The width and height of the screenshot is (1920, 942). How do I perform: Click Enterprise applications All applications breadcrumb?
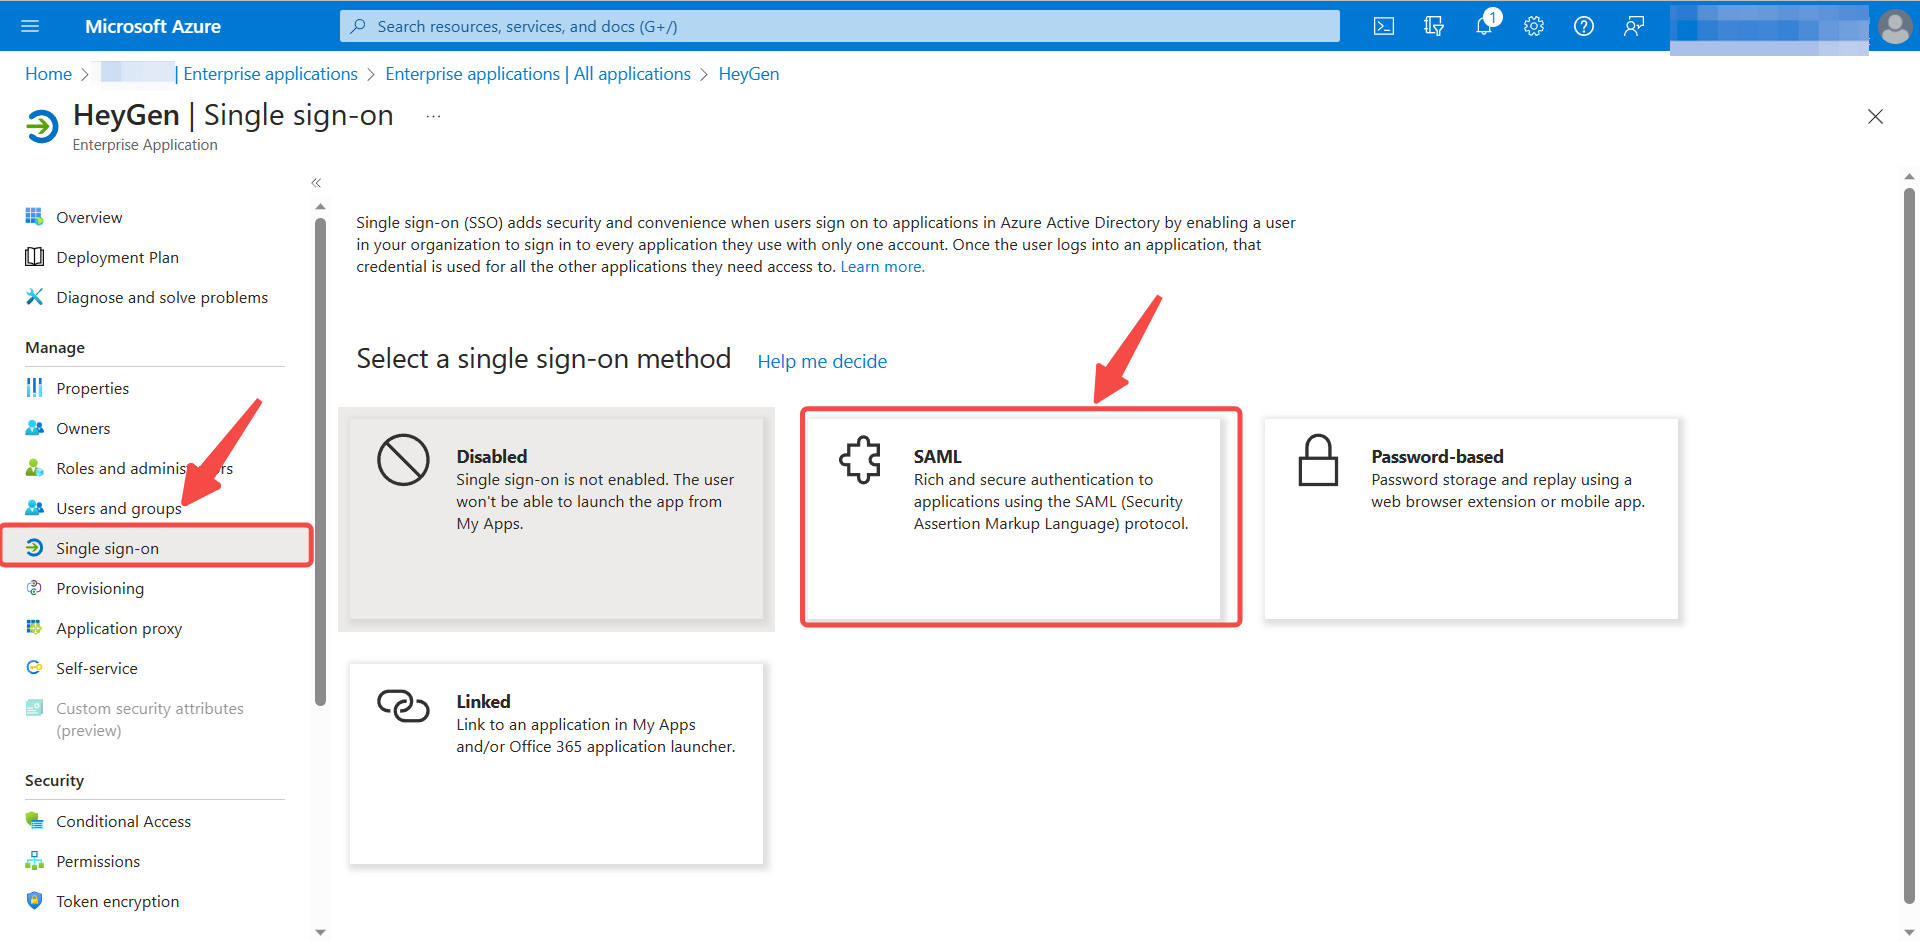[538, 74]
